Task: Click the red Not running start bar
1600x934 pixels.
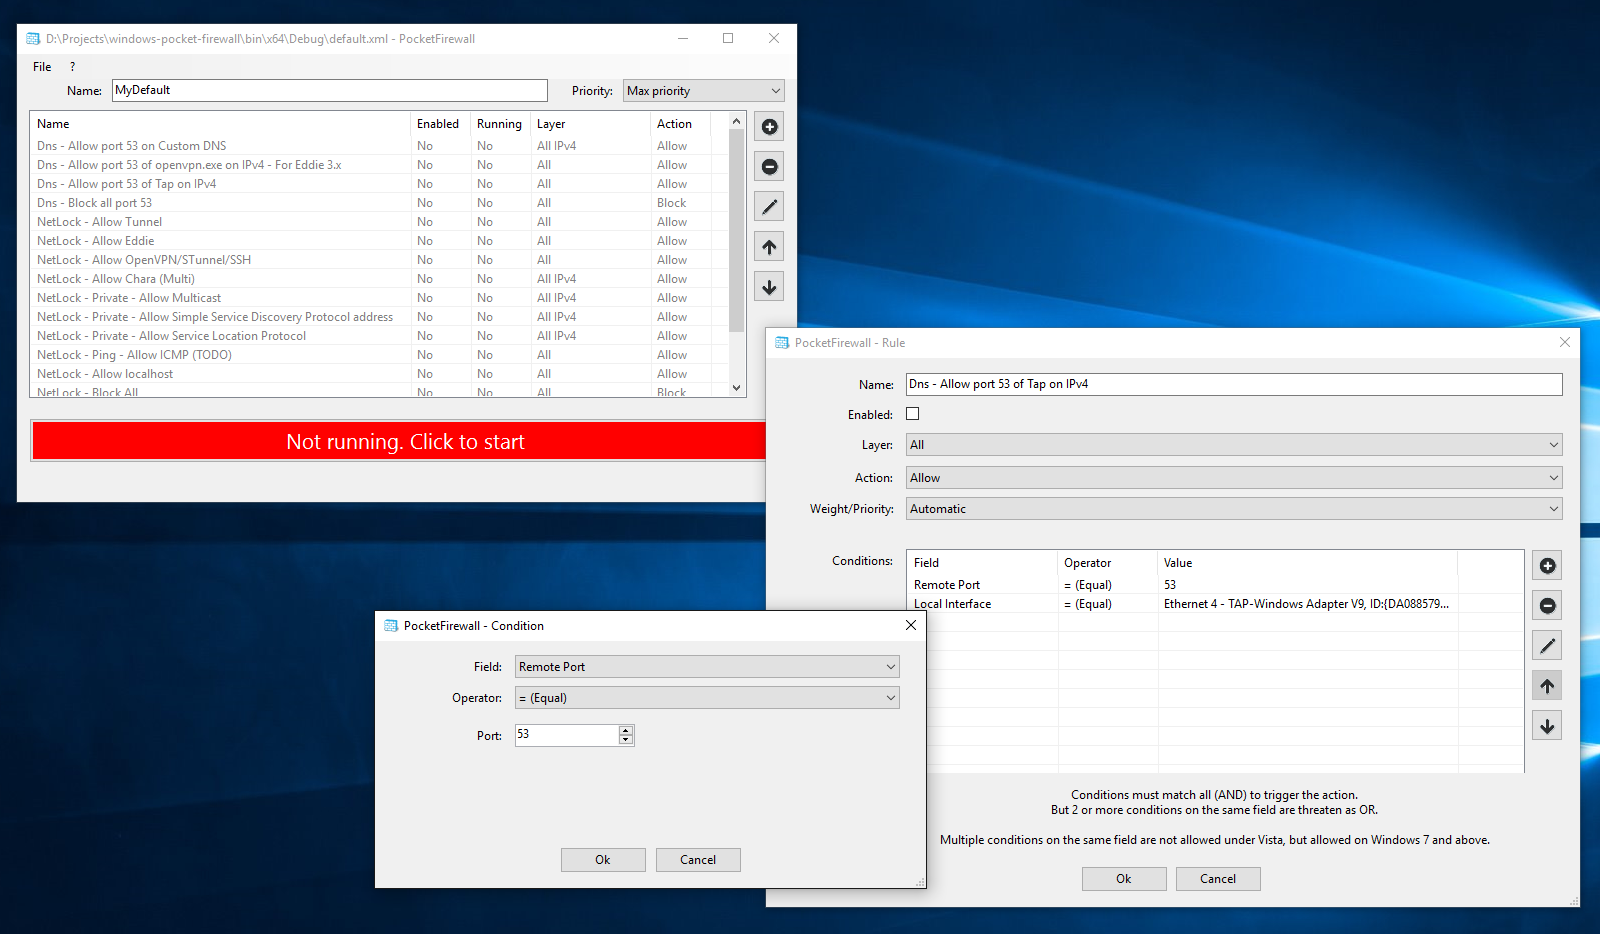Action: click(399, 442)
